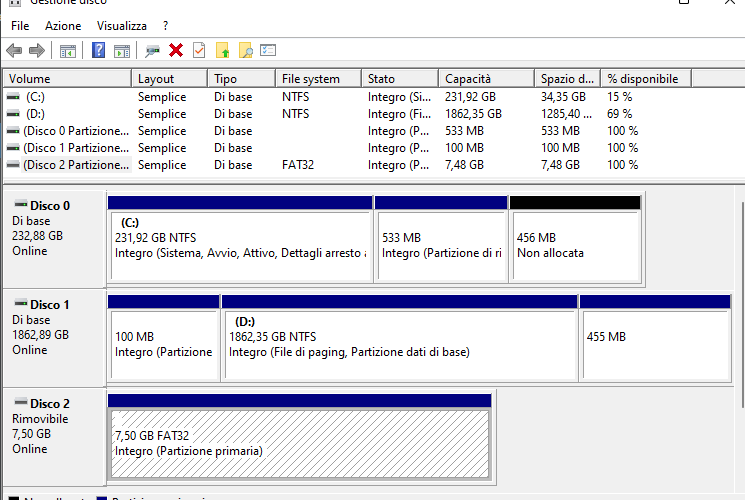Click the 69 % available cell
The width and height of the screenshot is (745, 500).
(x=620, y=114)
